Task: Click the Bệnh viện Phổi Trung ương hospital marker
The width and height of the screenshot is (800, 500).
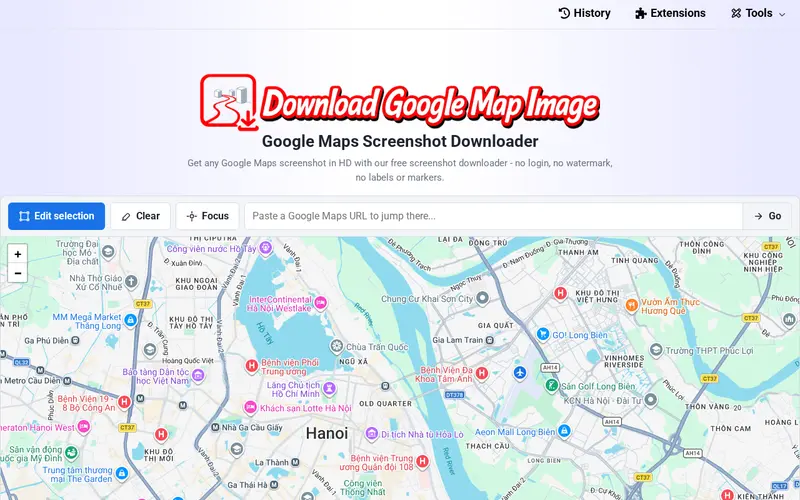Action: tap(252, 365)
